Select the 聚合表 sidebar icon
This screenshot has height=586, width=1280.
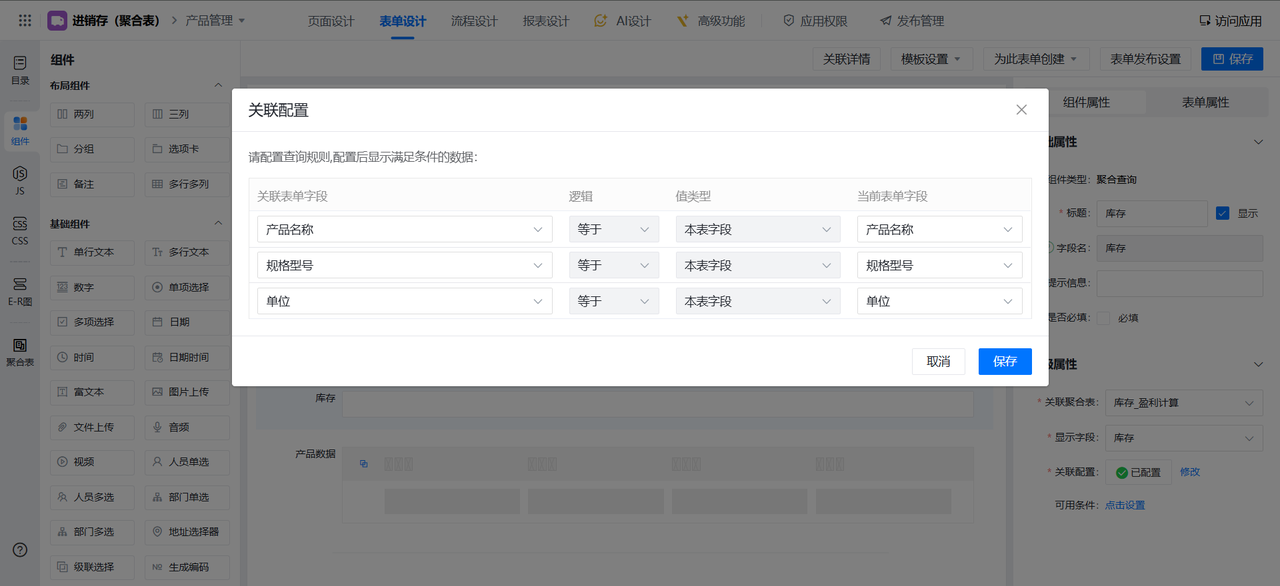coord(20,351)
